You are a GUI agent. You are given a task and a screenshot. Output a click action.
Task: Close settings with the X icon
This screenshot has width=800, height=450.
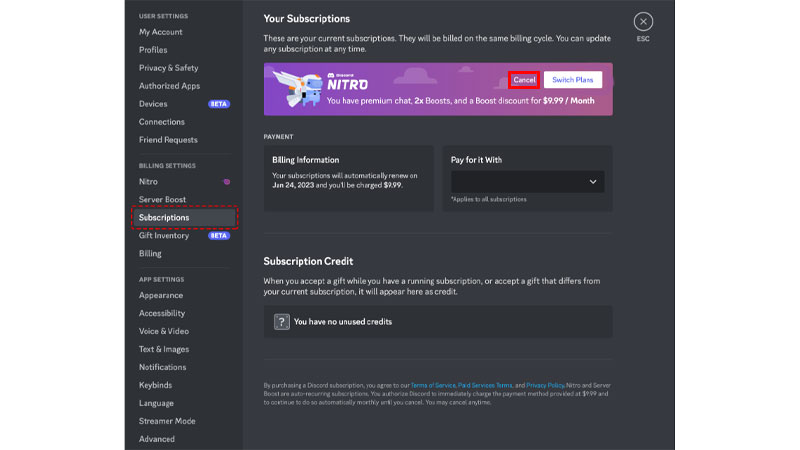pyautogui.click(x=643, y=21)
